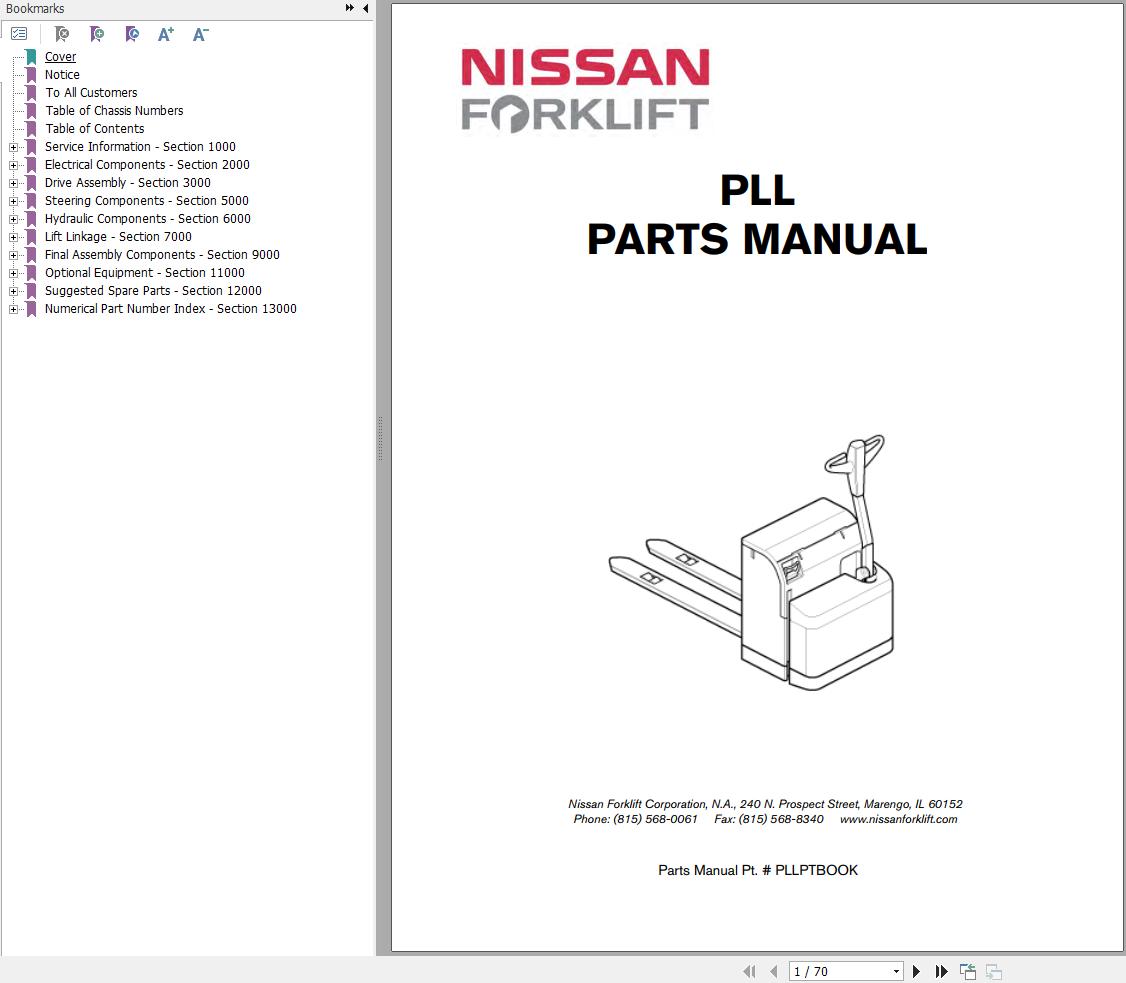Open the bookmarks options menu icon
1126x983 pixels.
pos(19,34)
